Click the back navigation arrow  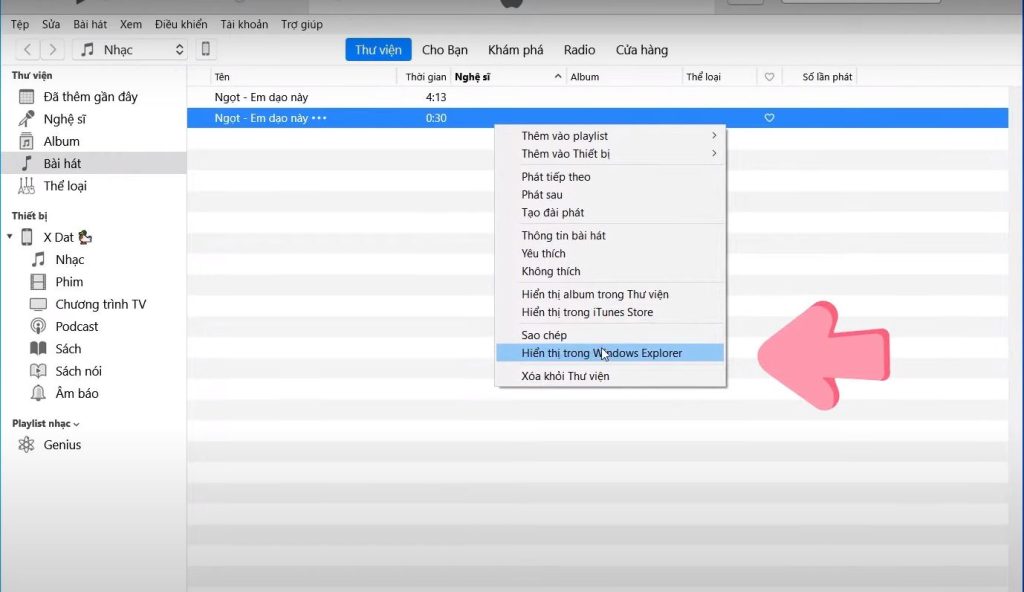coord(27,50)
